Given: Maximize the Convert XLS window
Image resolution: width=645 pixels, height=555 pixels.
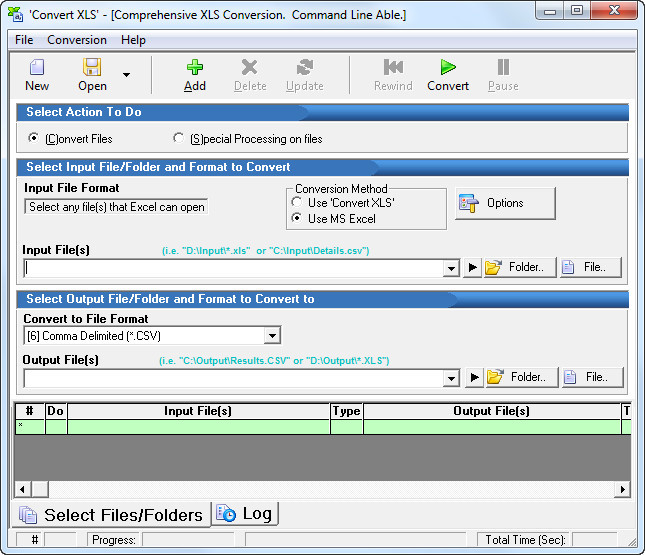Looking at the screenshot, I should [577, 11].
